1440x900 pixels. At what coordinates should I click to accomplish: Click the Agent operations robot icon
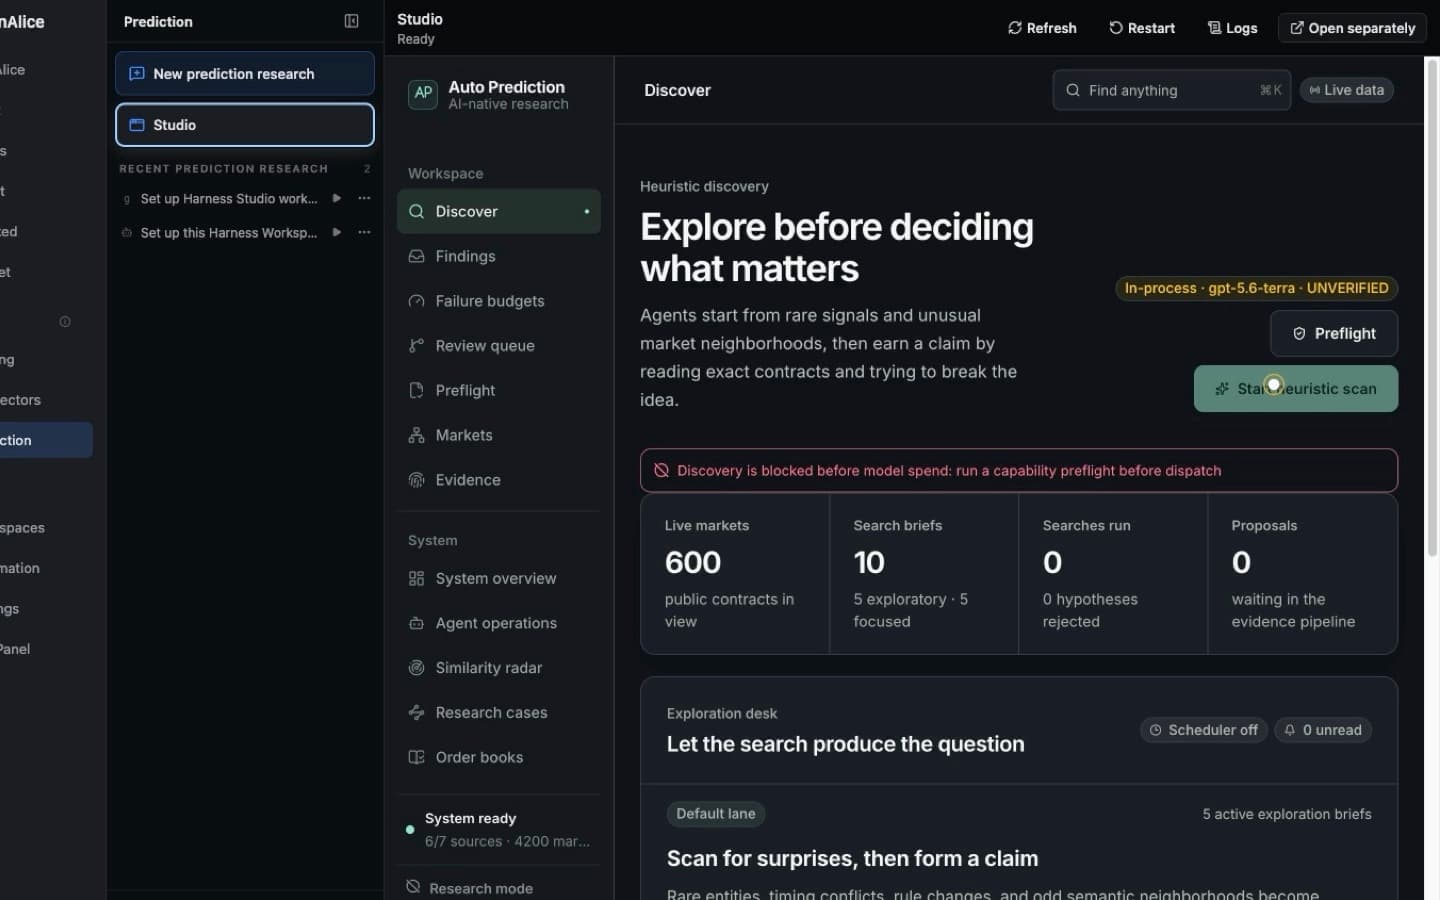(416, 623)
